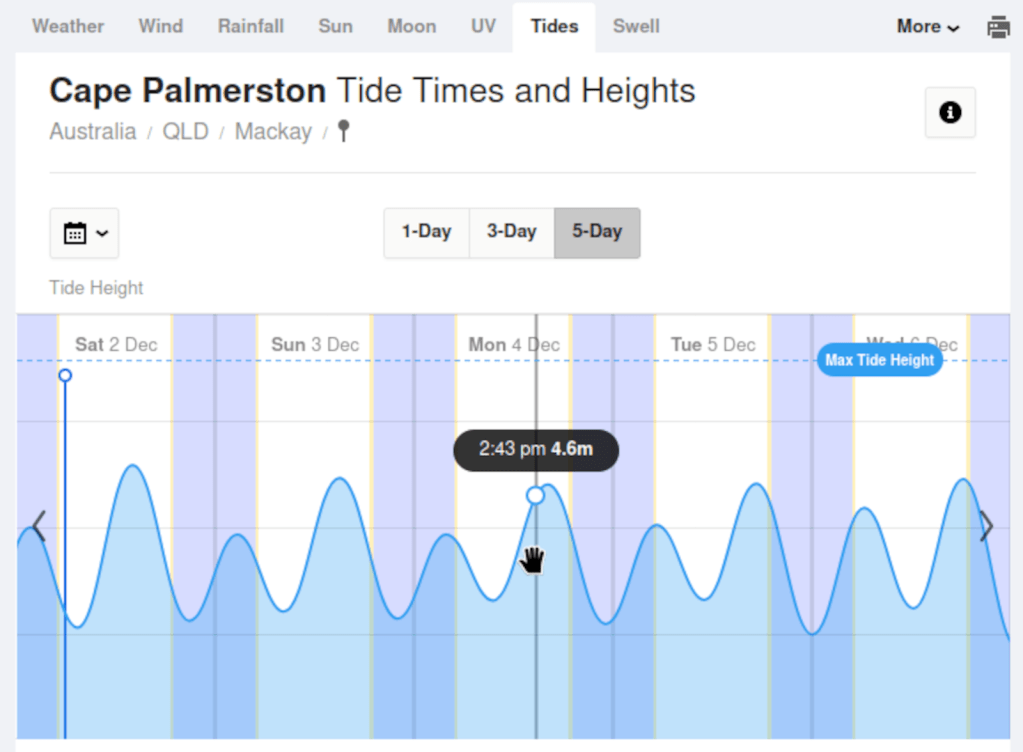
Task: Select the 5-Day view
Action: [597, 232]
